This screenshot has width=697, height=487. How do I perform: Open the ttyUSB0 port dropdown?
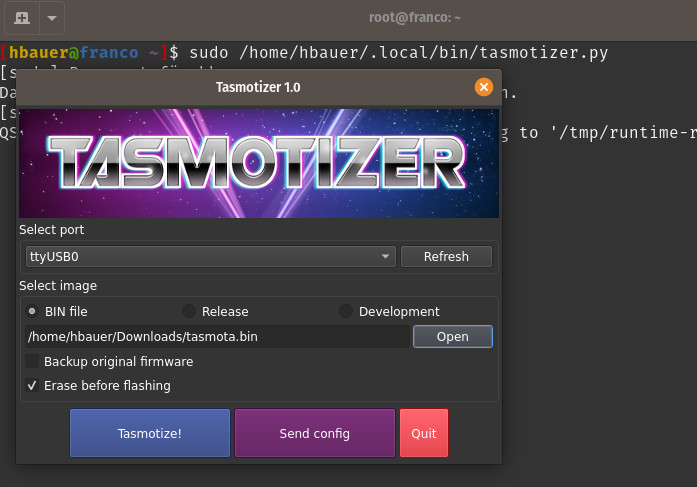(x=211, y=256)
